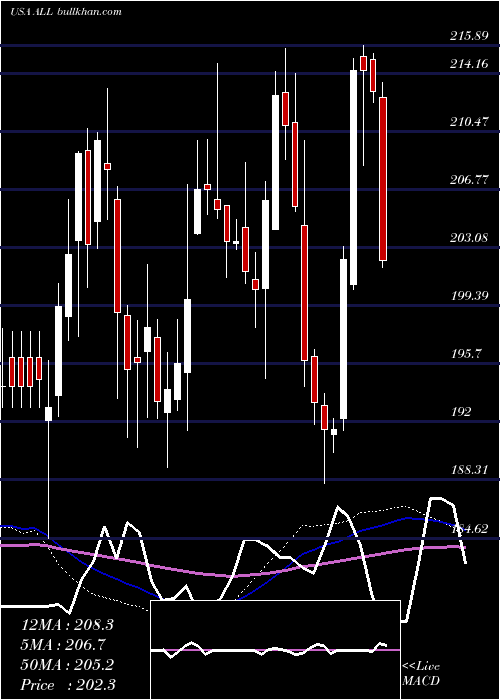Click the 203.08 price level label
This screenshot has width=500, height=700.
tap(469, 238)
